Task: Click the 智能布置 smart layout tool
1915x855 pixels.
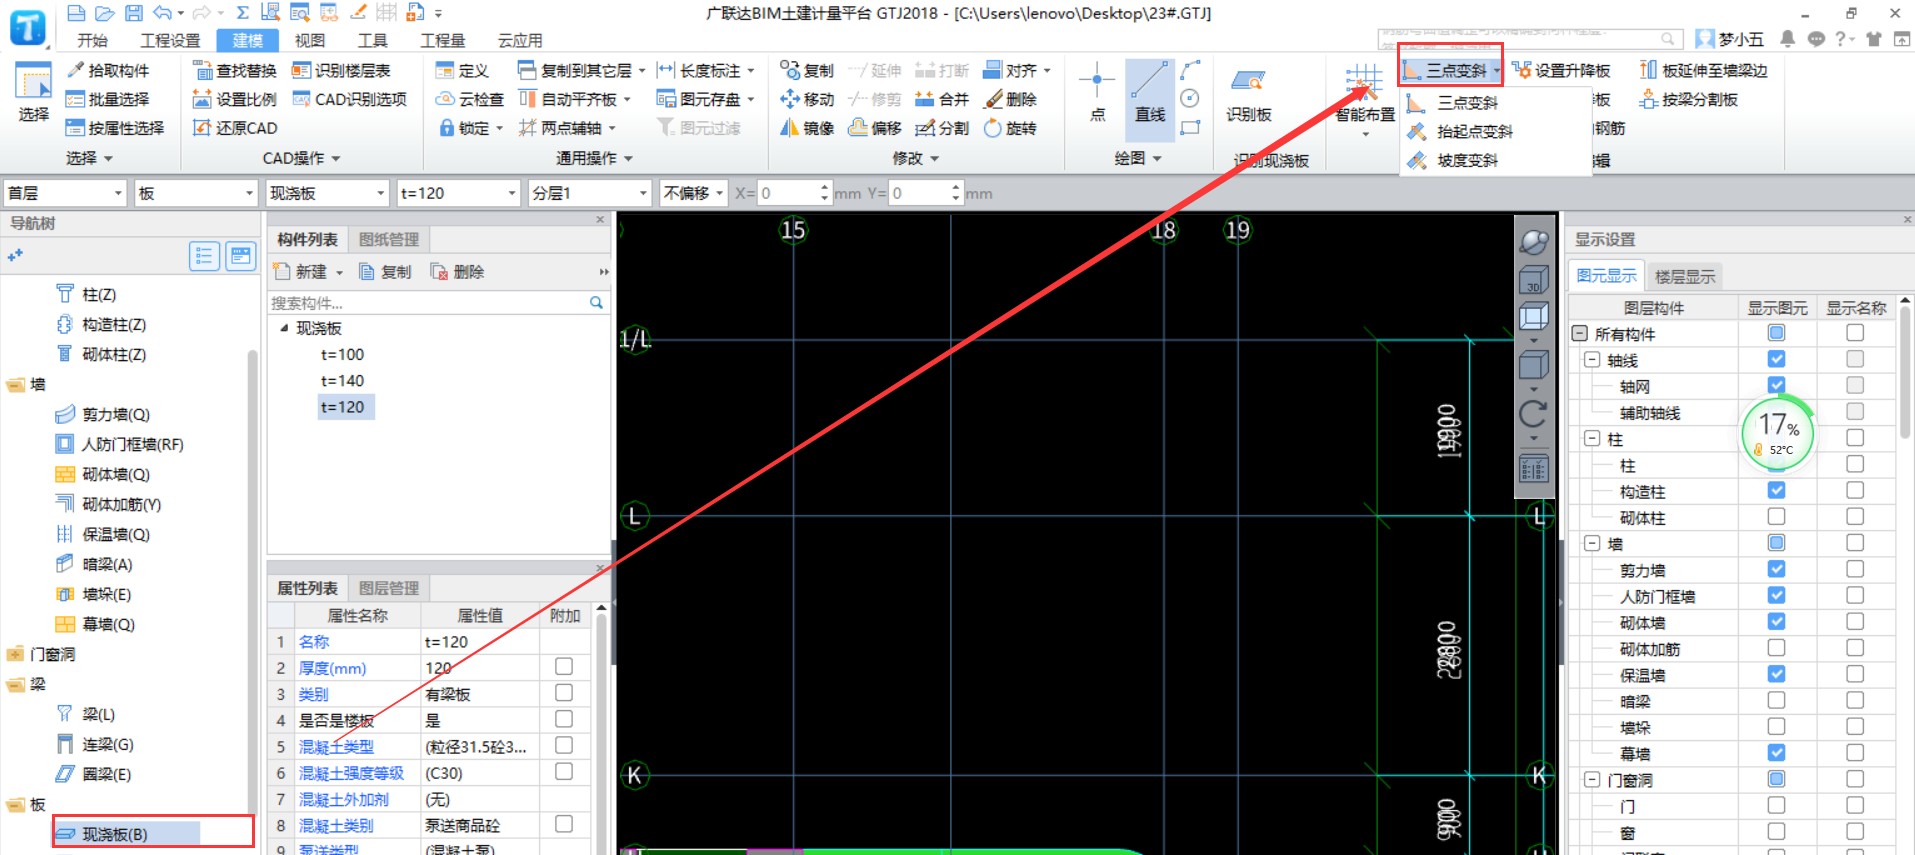Action: click(x=1365, y=98)
